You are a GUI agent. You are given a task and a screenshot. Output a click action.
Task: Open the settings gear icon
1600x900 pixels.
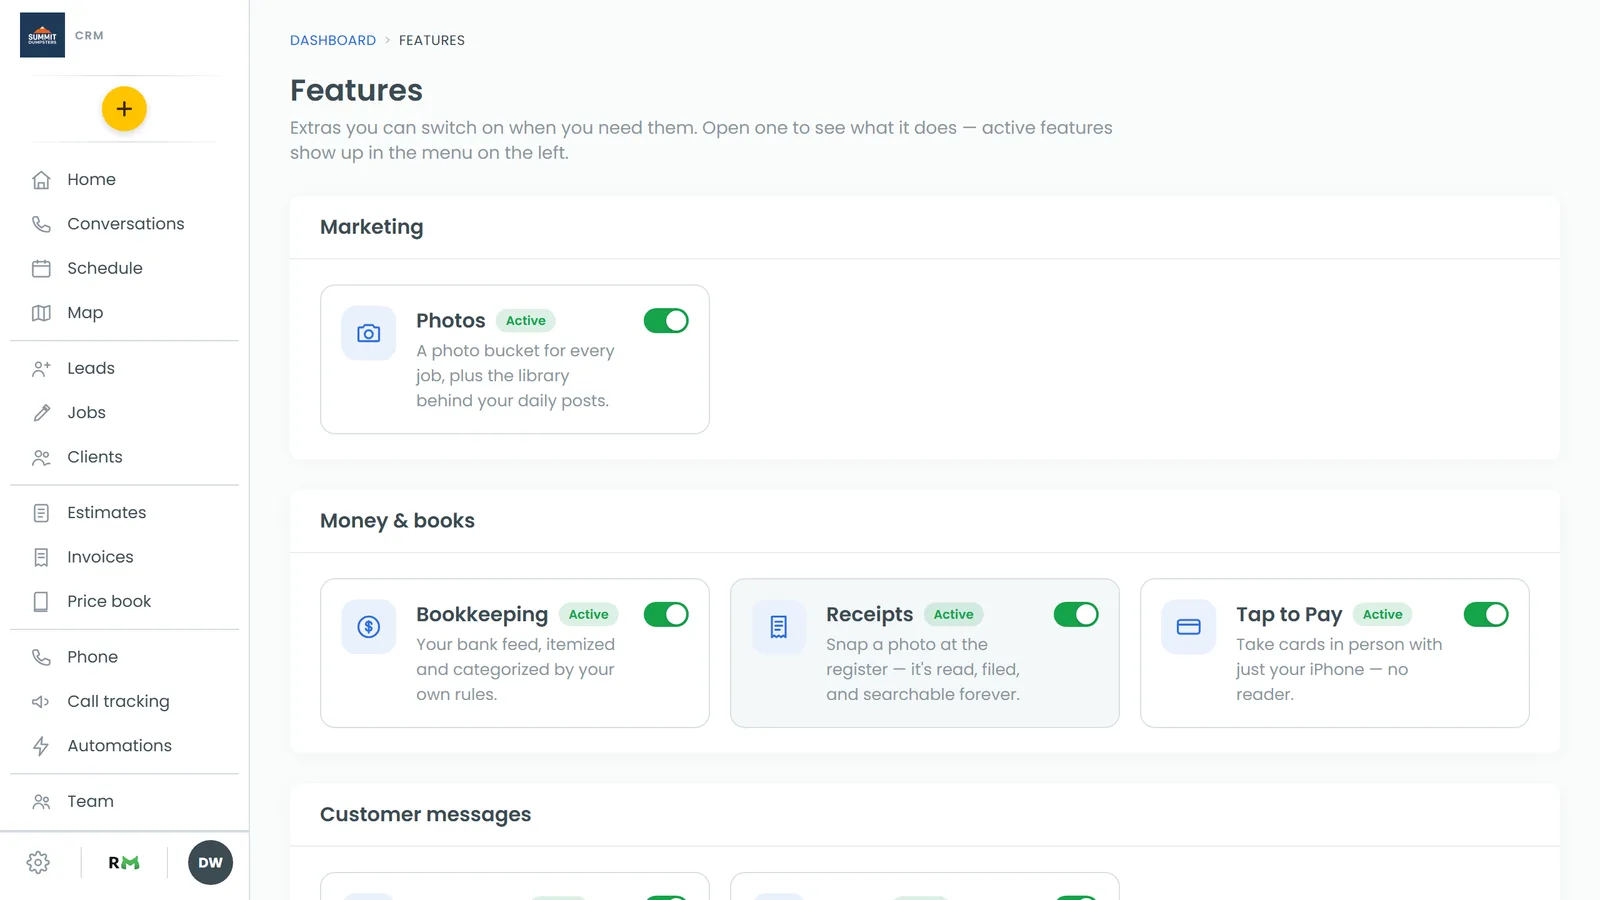point(38,863)
